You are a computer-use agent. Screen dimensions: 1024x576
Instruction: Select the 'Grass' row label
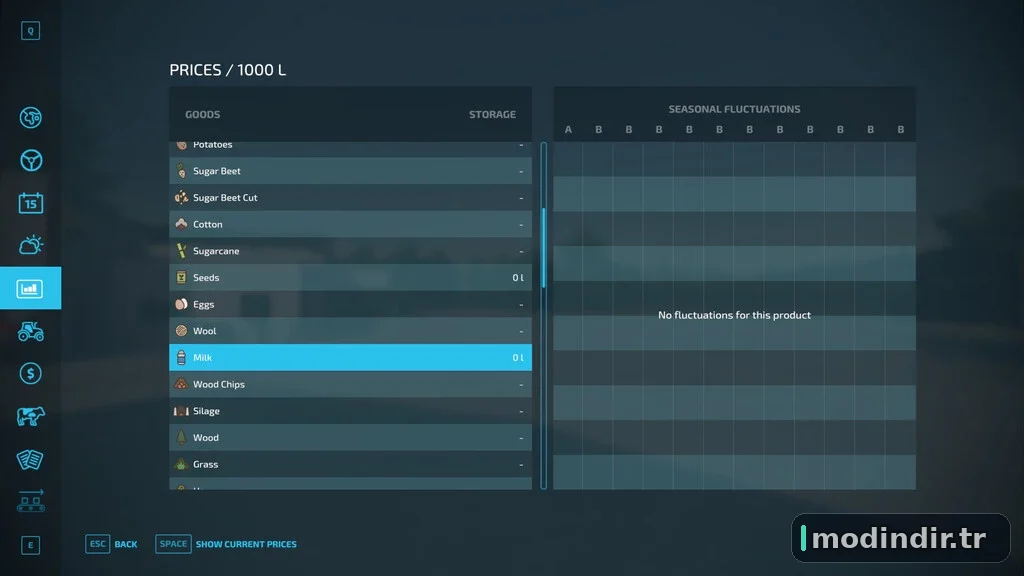coord(206,464)
